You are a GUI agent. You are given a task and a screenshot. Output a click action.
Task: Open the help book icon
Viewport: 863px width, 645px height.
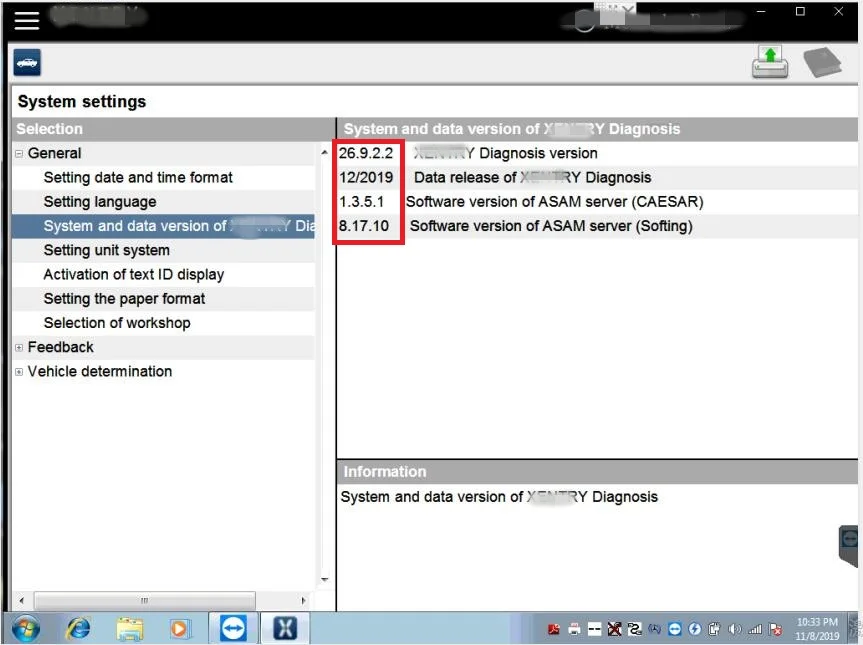coord(822,62)
